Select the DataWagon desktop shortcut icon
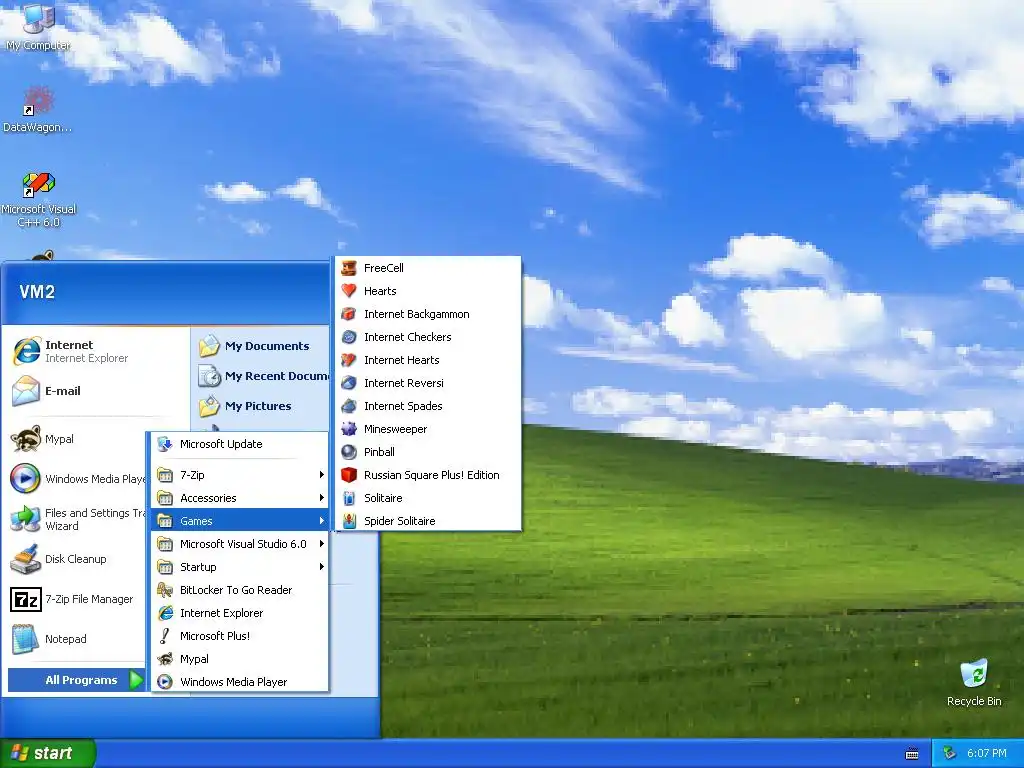Image resolution: width=1024 pixels, height=768 pixels. pos(38,110)
